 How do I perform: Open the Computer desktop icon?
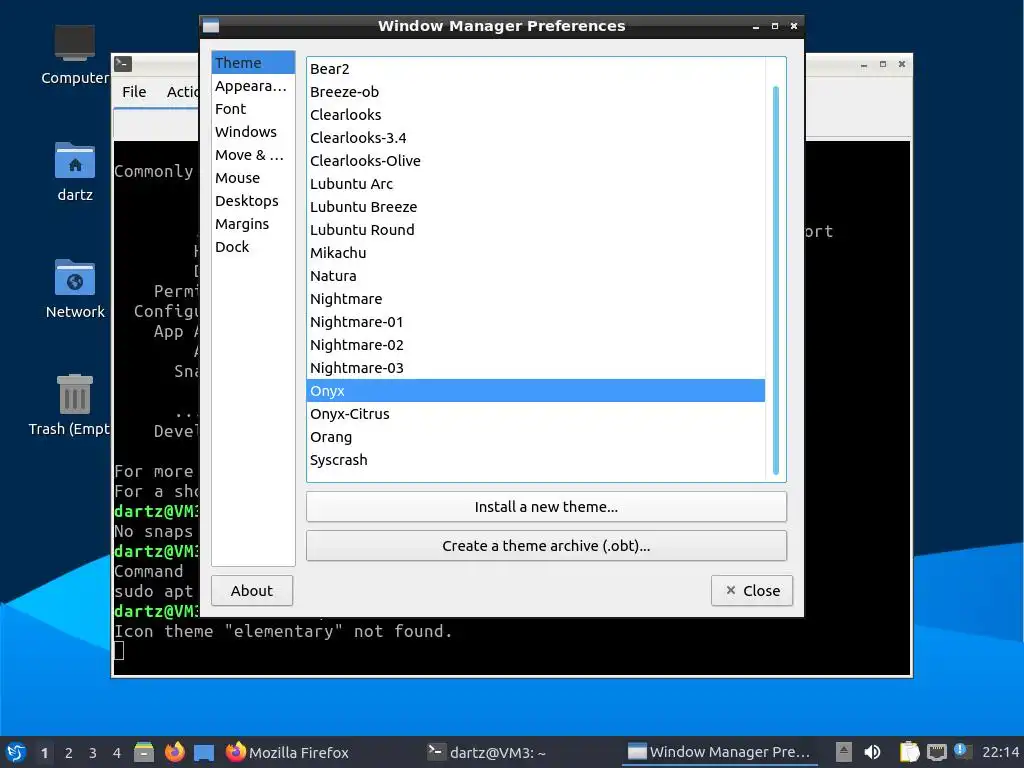point(74,56)
